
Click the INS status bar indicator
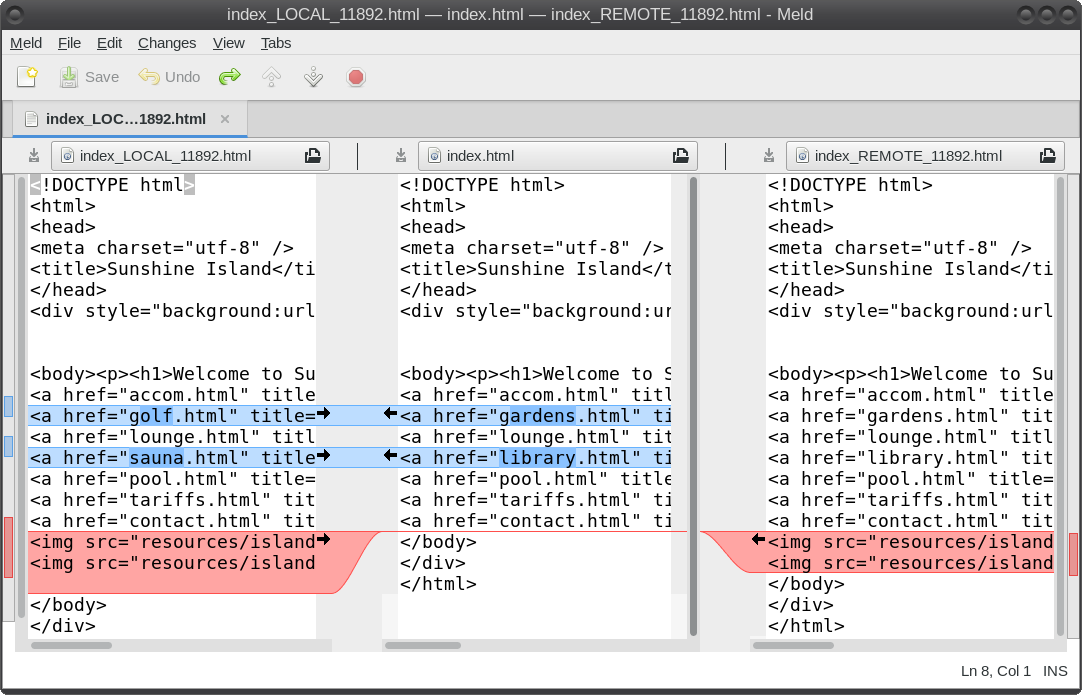1055,671
